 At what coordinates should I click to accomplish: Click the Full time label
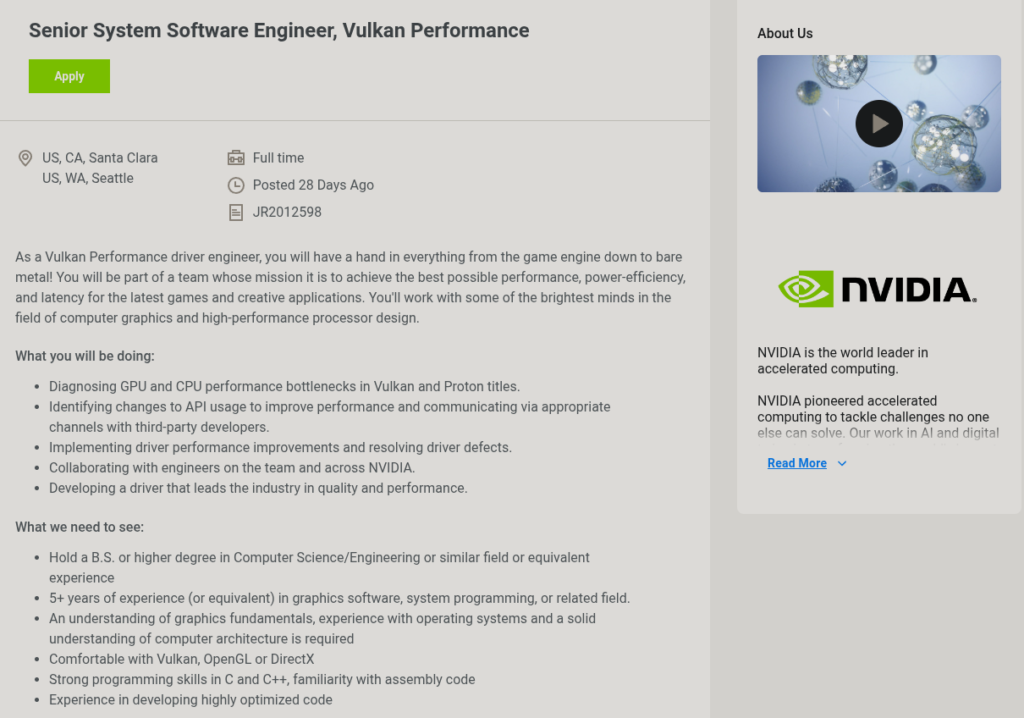click(278, 158)
